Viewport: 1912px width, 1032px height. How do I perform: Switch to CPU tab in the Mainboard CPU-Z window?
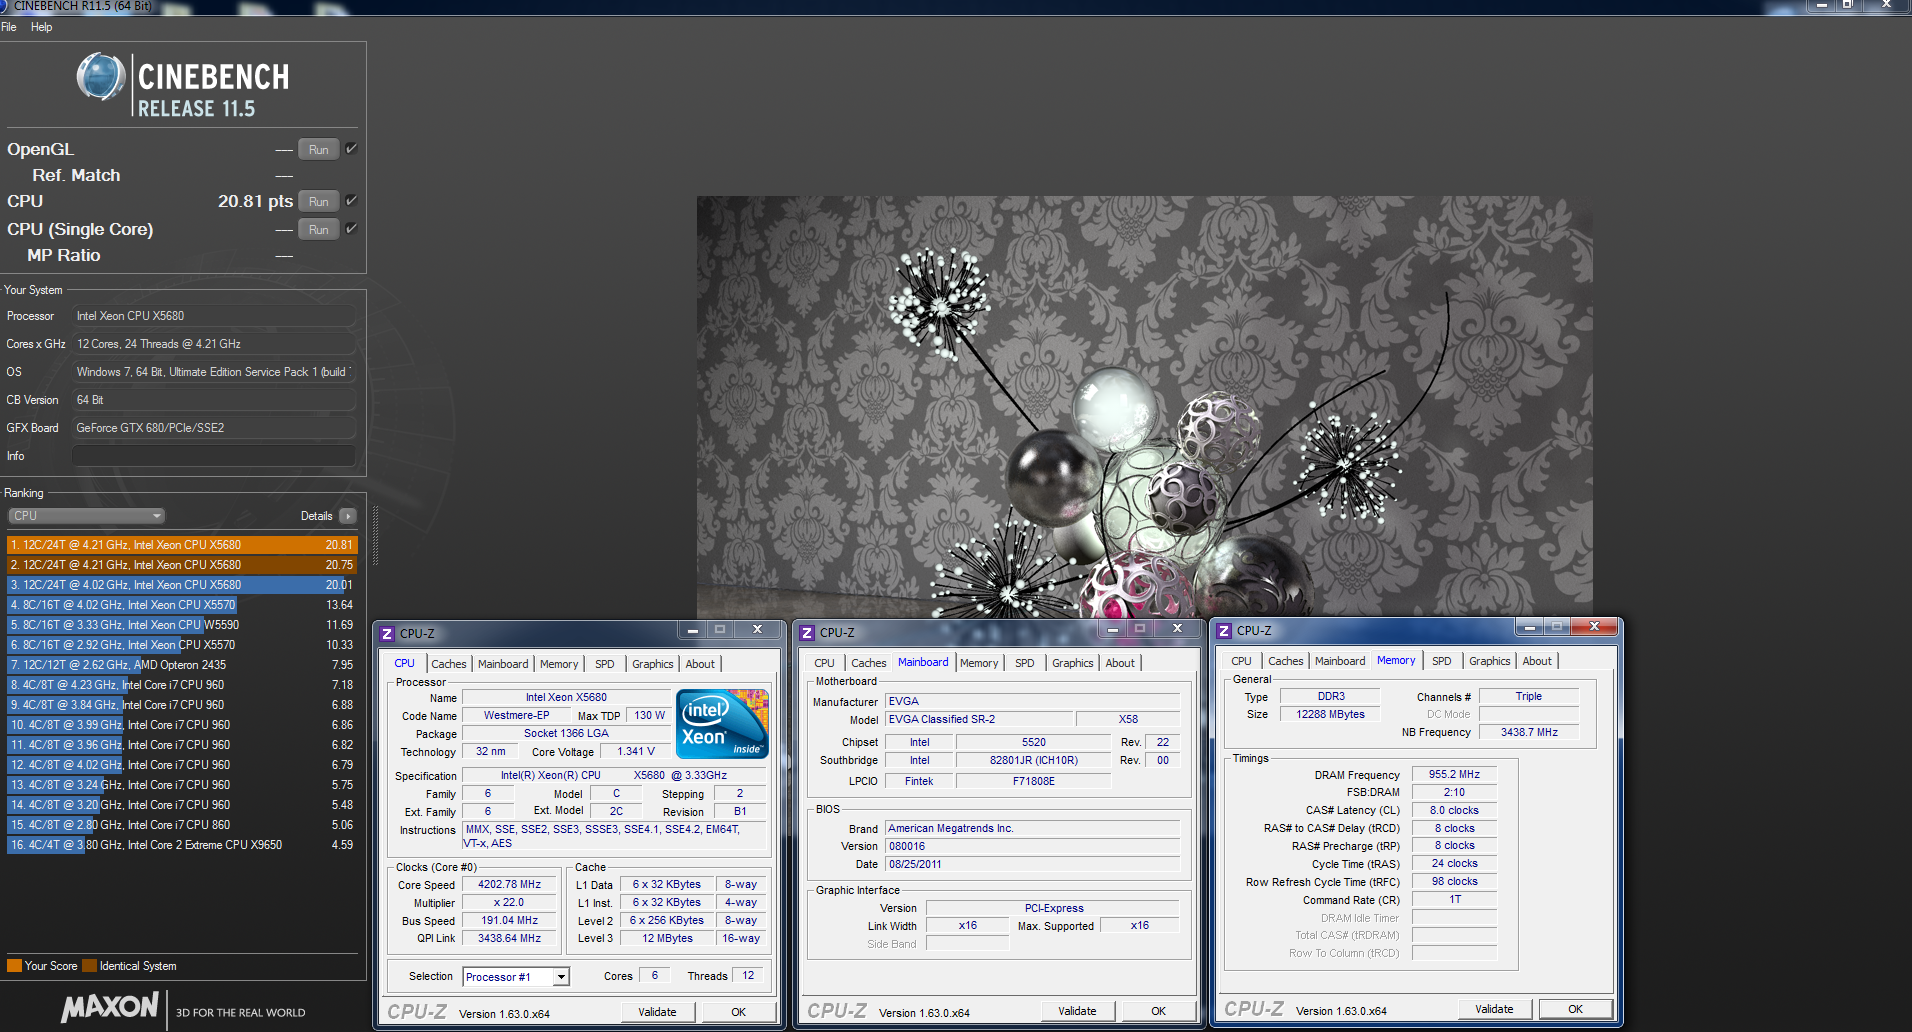(x=824, y=663)
